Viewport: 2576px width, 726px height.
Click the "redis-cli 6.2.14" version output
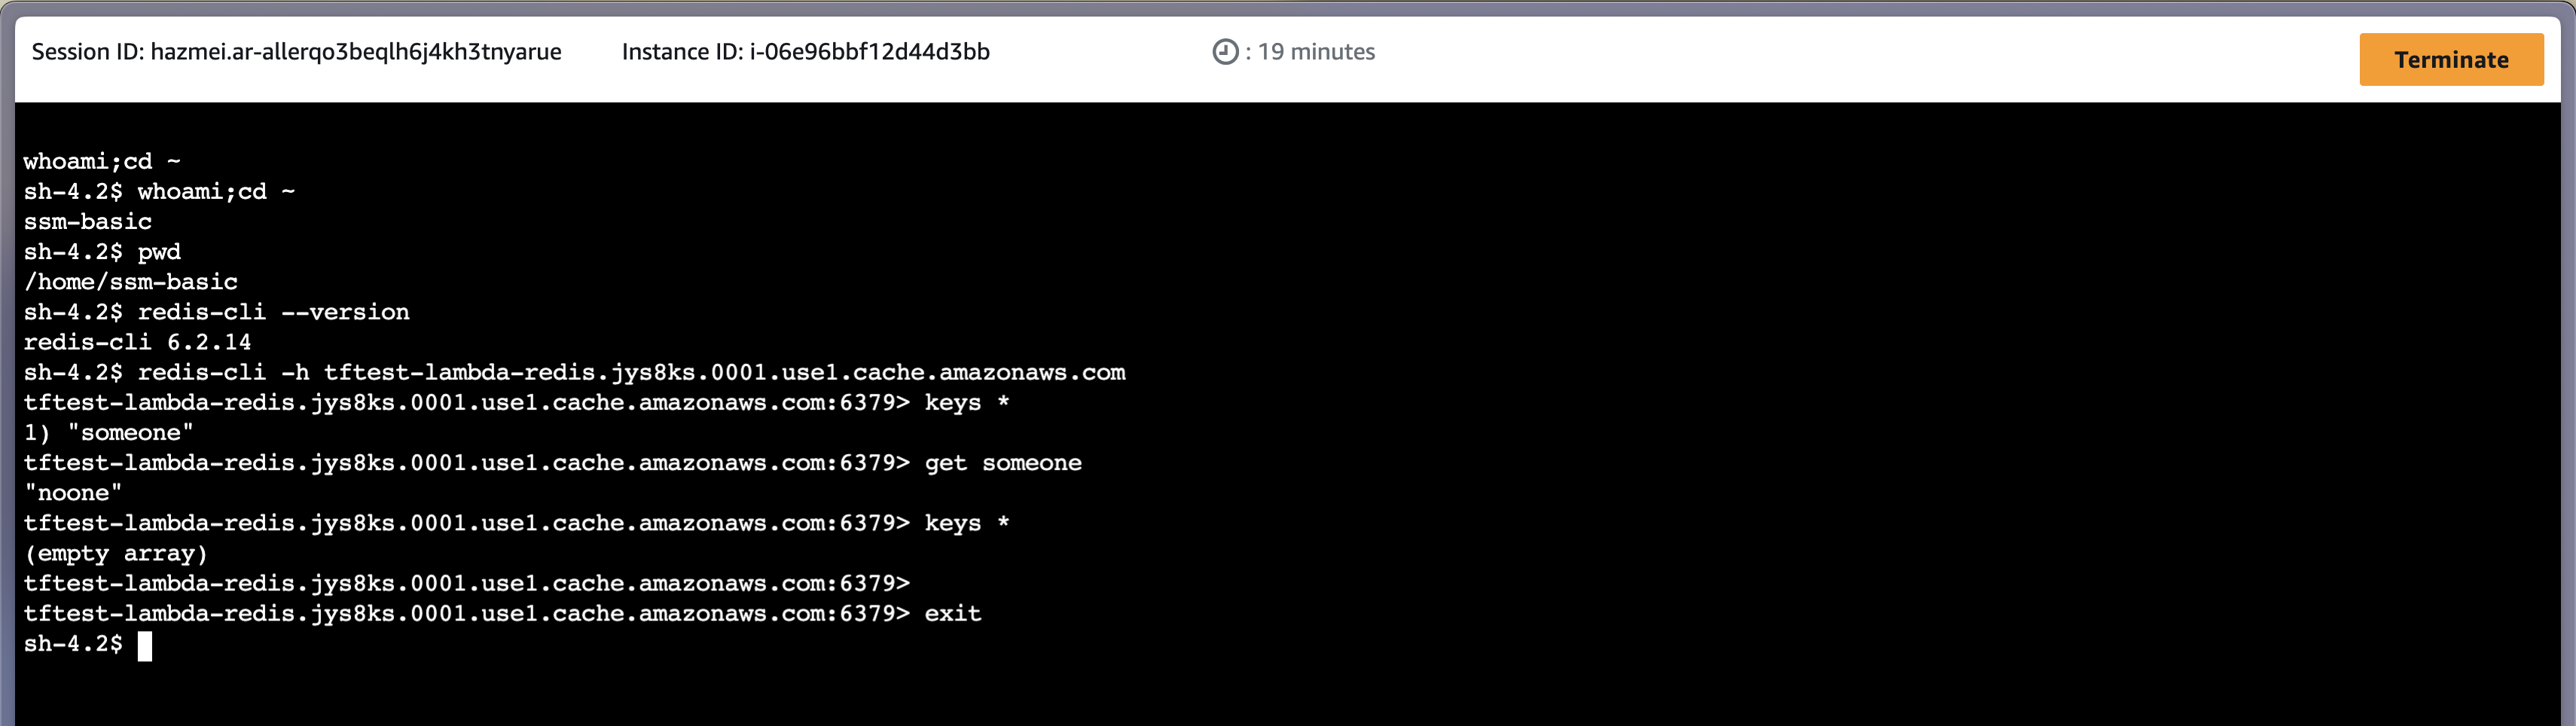[x=137, y=342]
